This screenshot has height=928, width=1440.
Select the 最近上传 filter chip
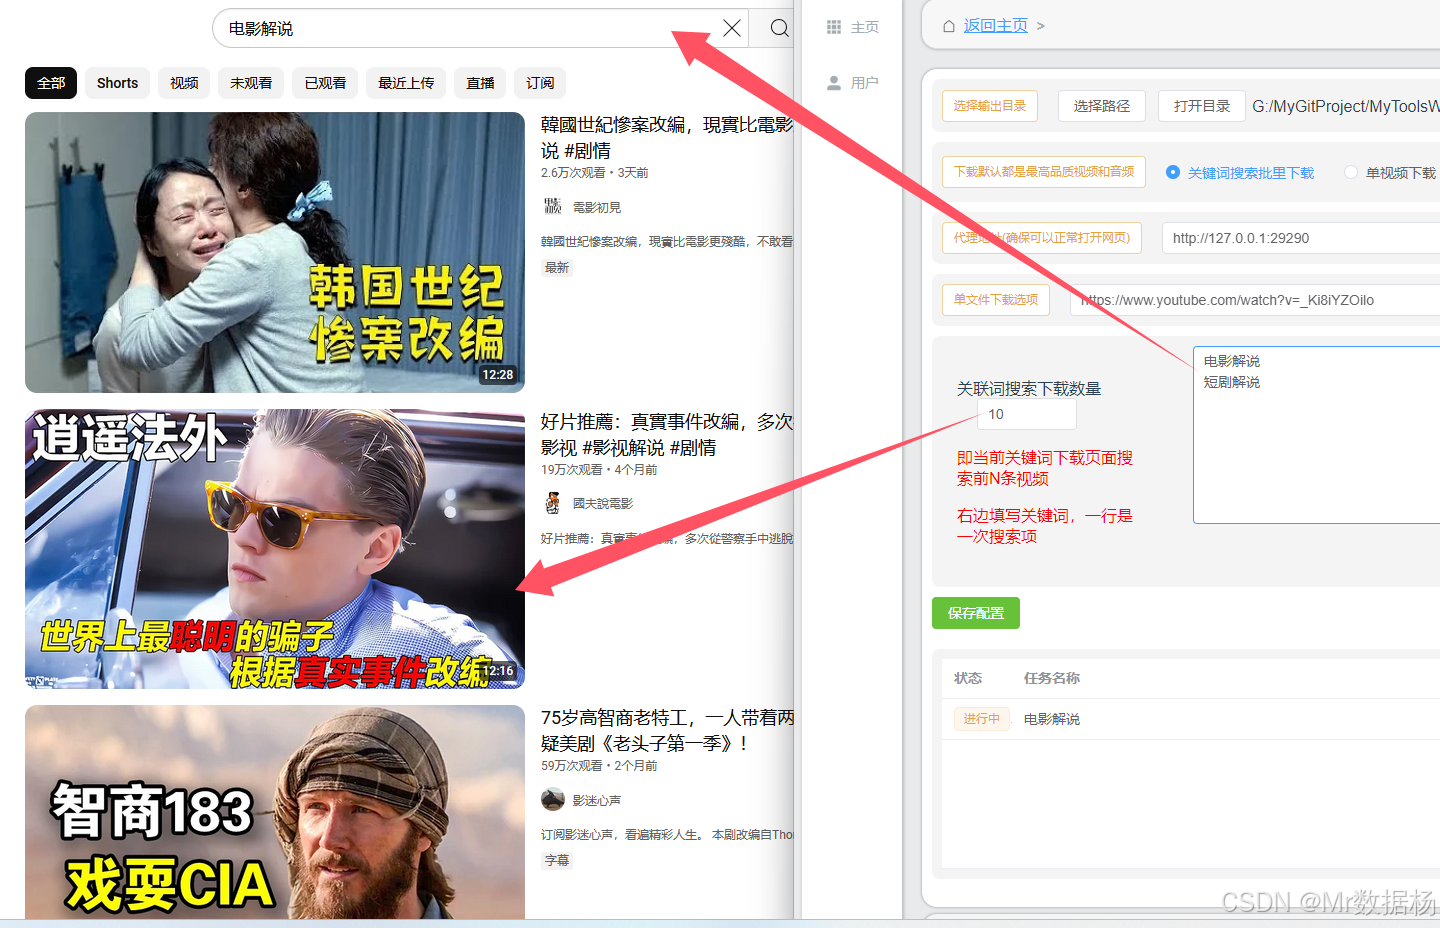point(406,83)
